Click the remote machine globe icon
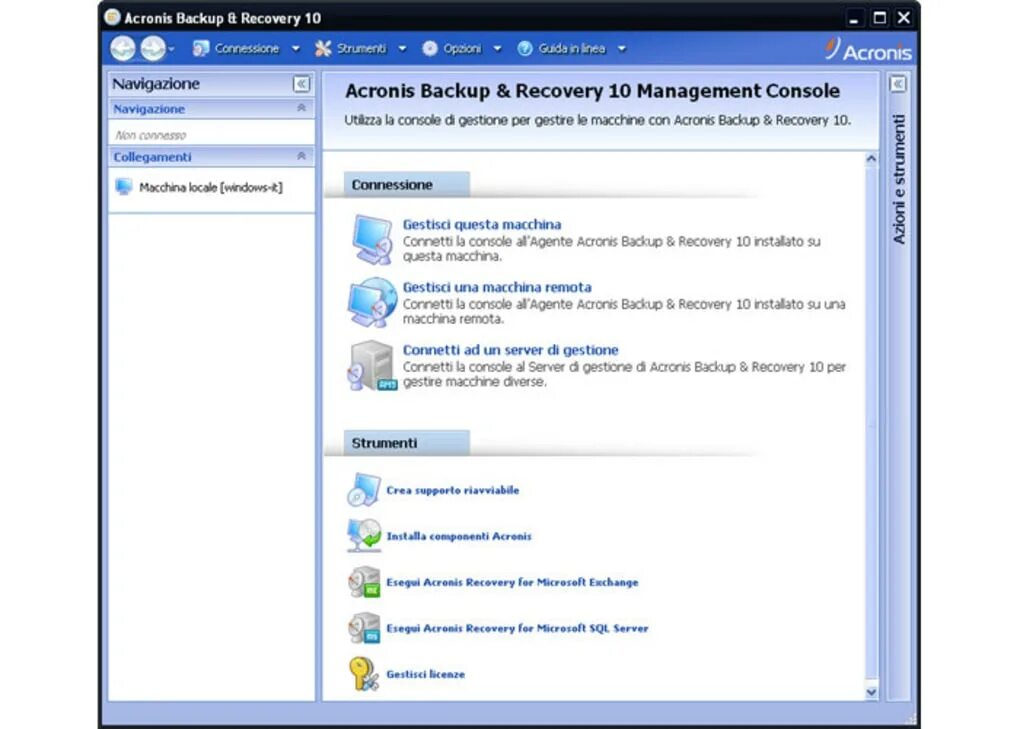Screen dimensions: 1020x729 tap(372, 302)
